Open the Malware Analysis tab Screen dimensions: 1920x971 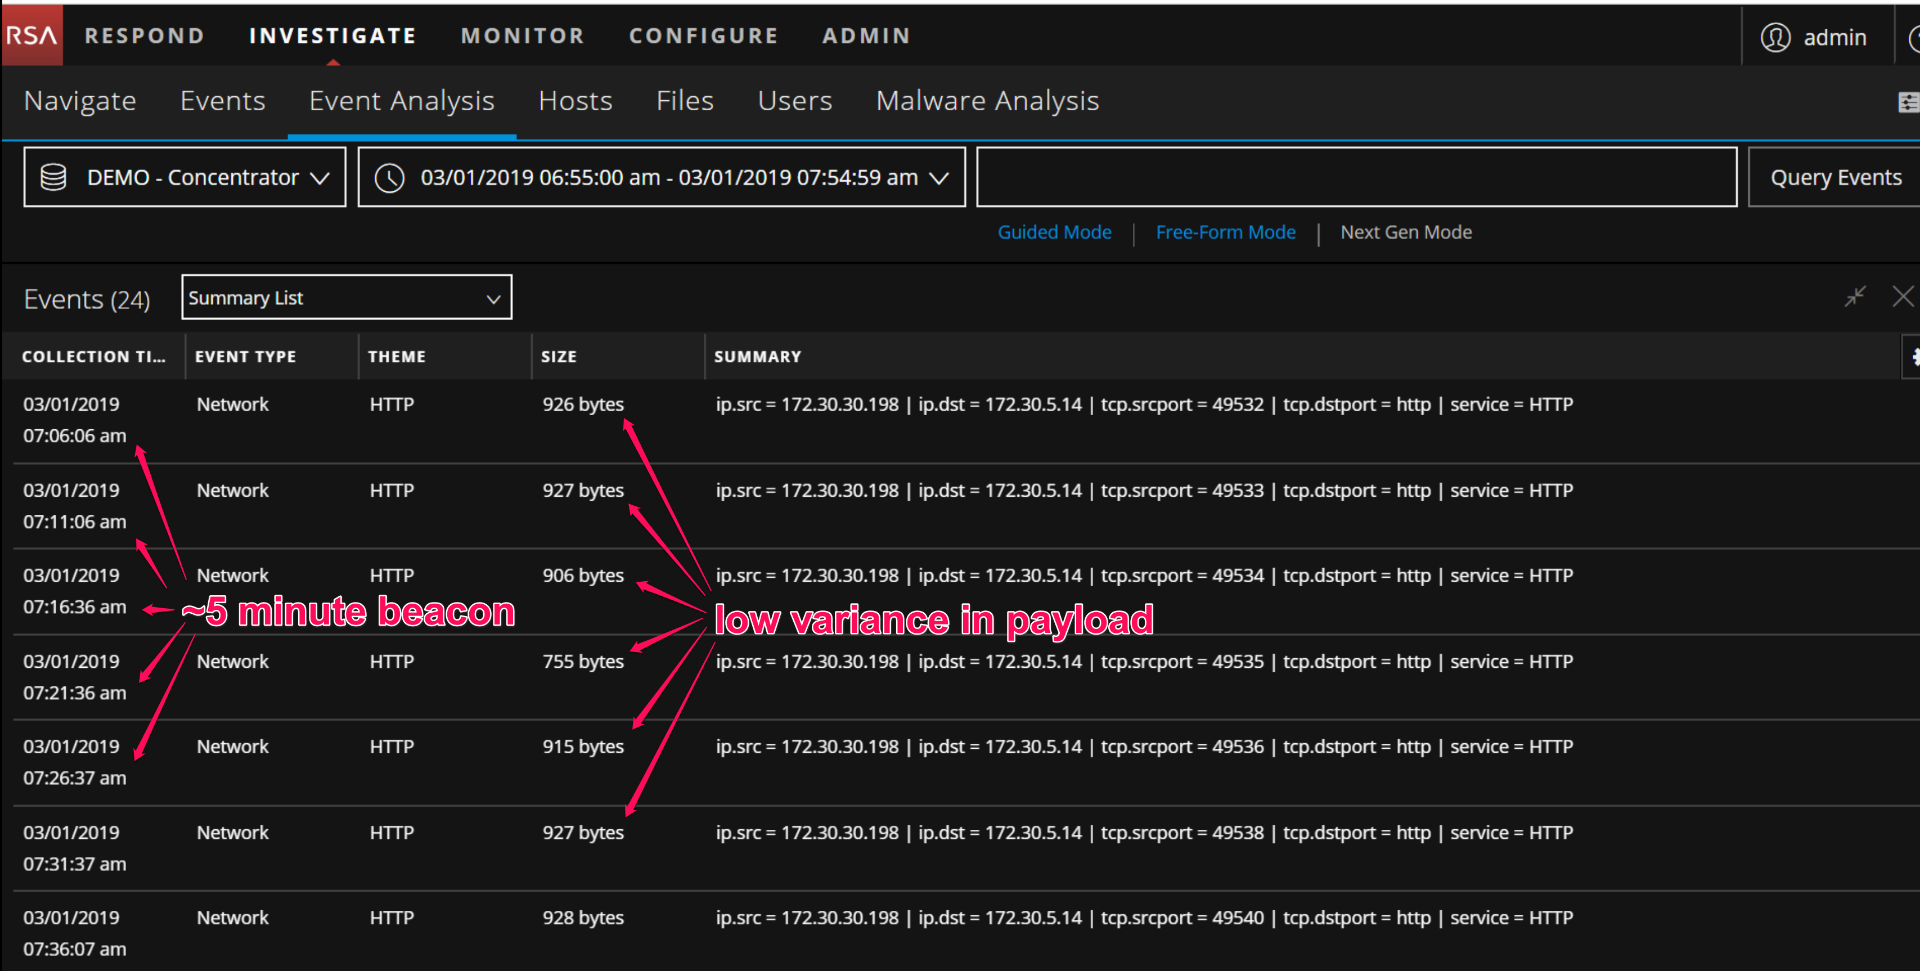point(987,101)
